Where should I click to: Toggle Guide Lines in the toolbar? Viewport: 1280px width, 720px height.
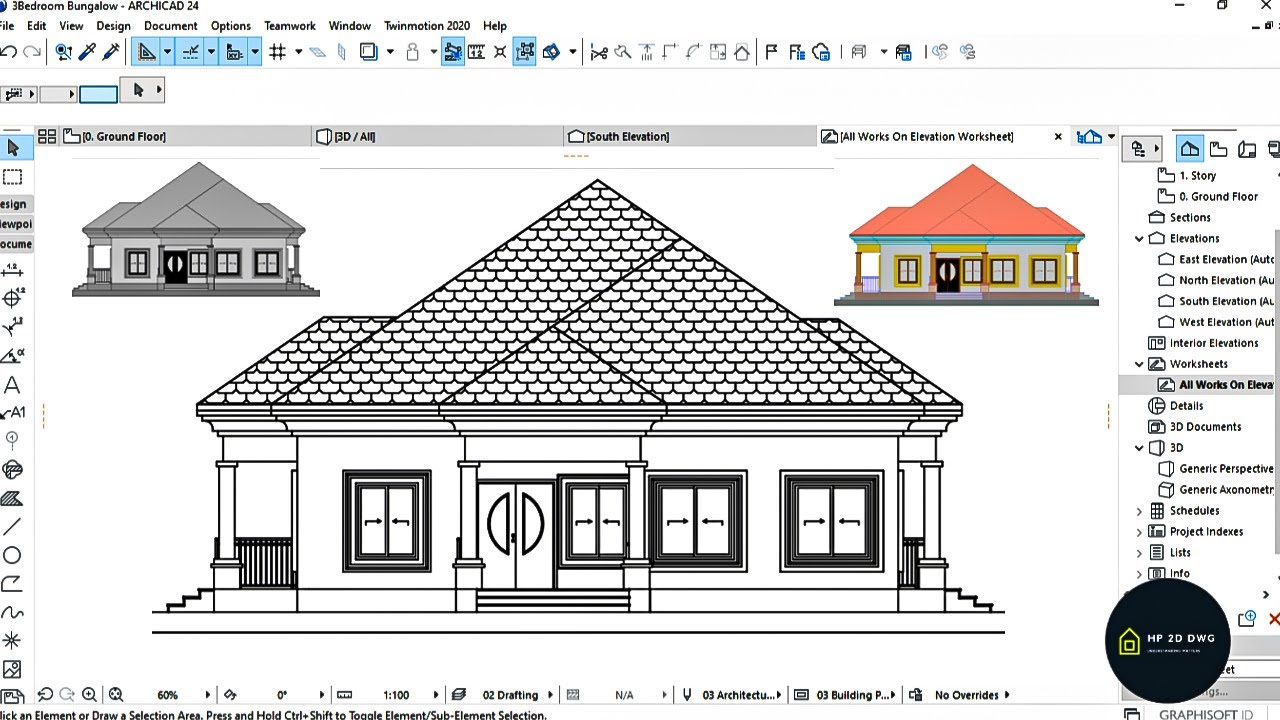point(191,52)
